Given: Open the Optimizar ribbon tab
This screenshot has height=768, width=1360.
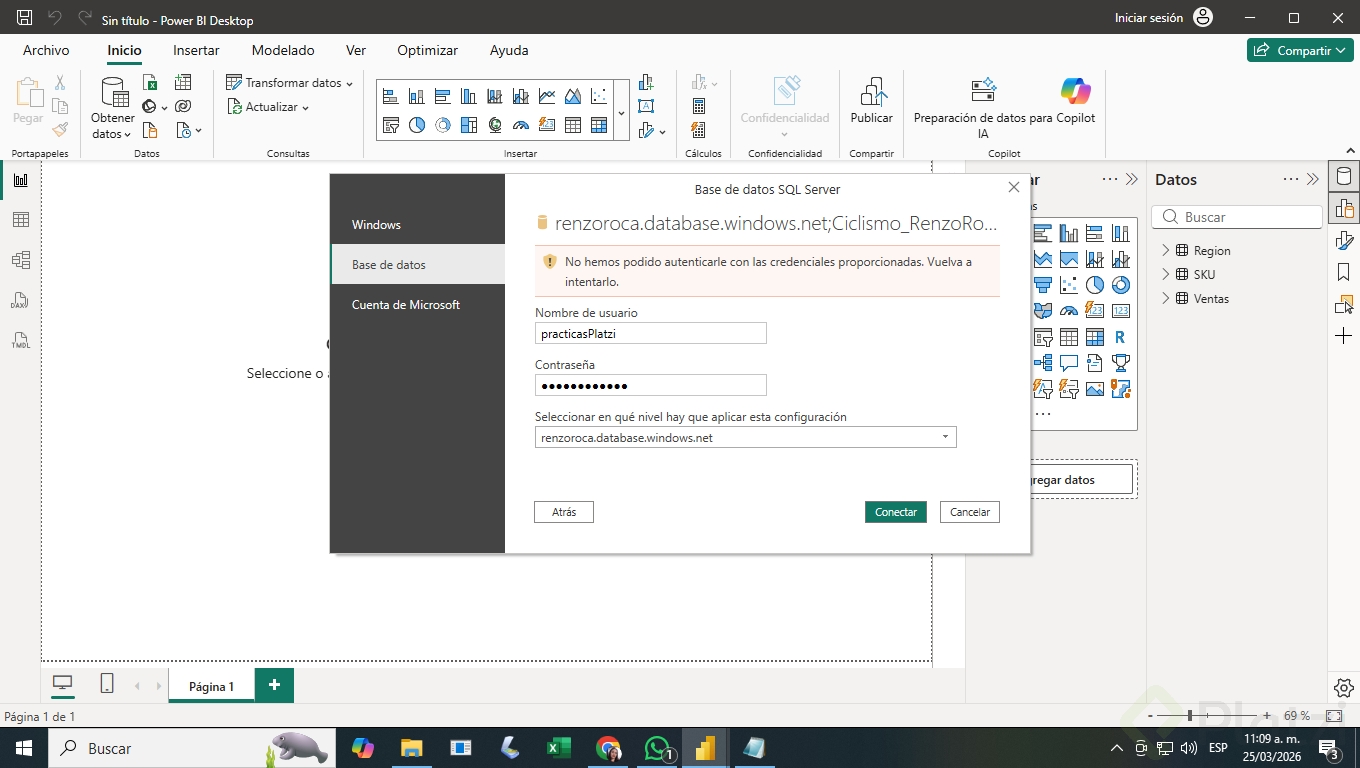Looking at the screenshot, I should [427, 50].
